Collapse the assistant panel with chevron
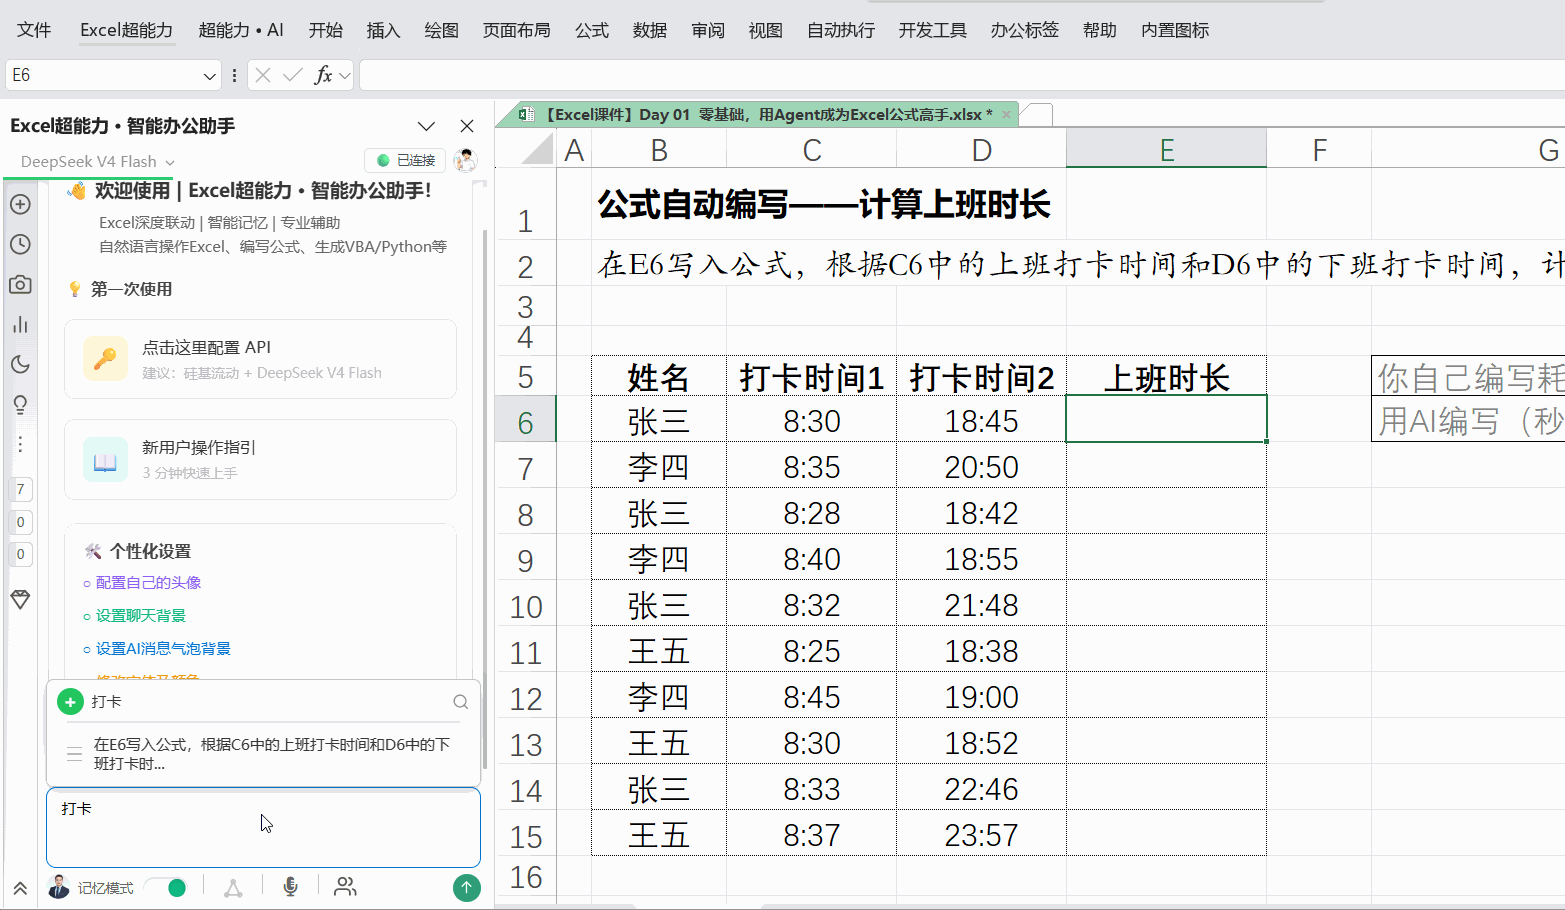Image resolution: width=1565 pixels, height=910 pixels. click(427, 126)
